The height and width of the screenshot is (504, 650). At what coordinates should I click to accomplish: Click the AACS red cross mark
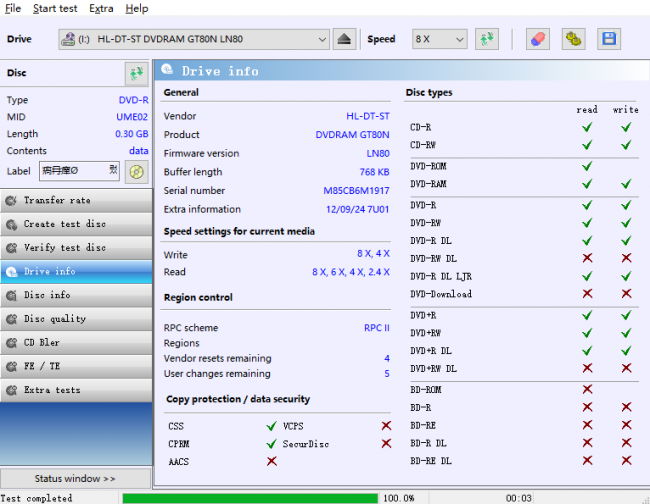click(x=272, y=461)
